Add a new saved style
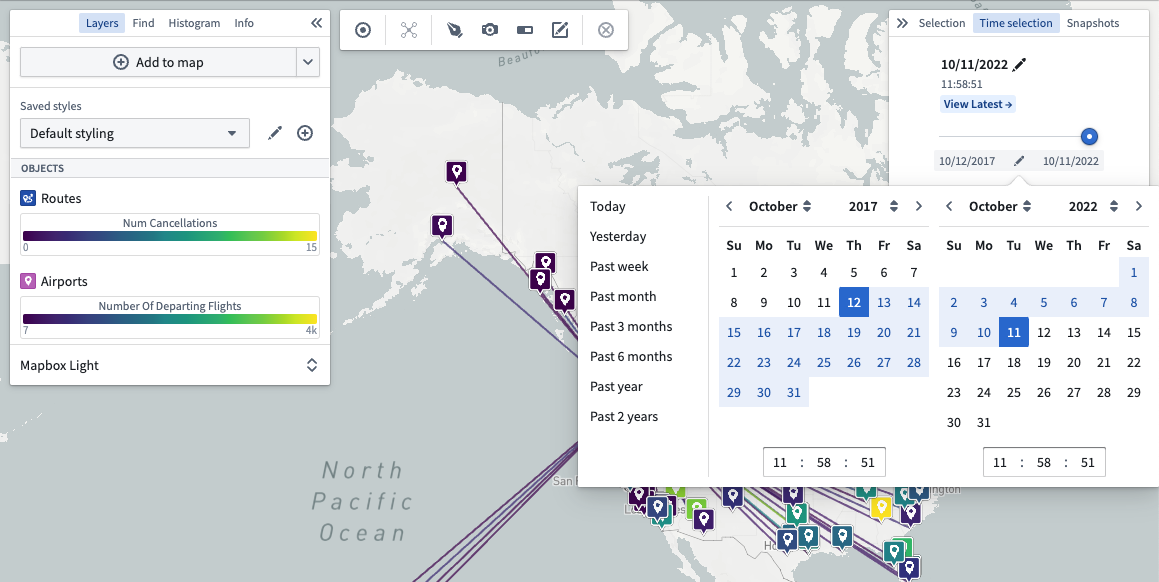Image resolution: width=1159 pixels, height=582 pixels. [305, 133]
